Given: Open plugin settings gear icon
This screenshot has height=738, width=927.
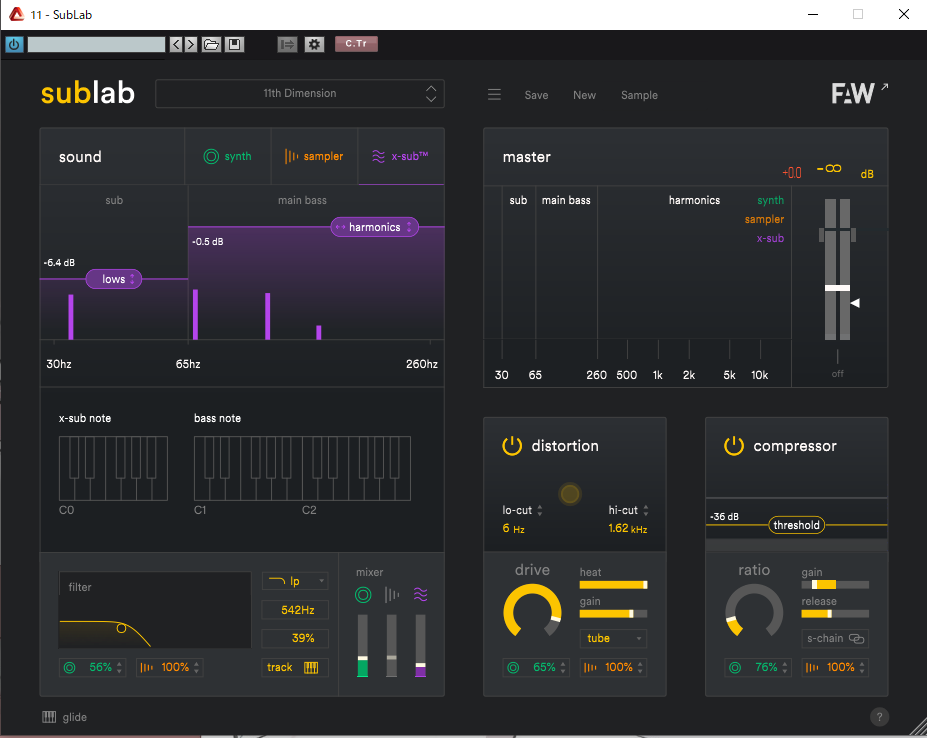Looking at the screenshot, I should click(x=314, y=44).
